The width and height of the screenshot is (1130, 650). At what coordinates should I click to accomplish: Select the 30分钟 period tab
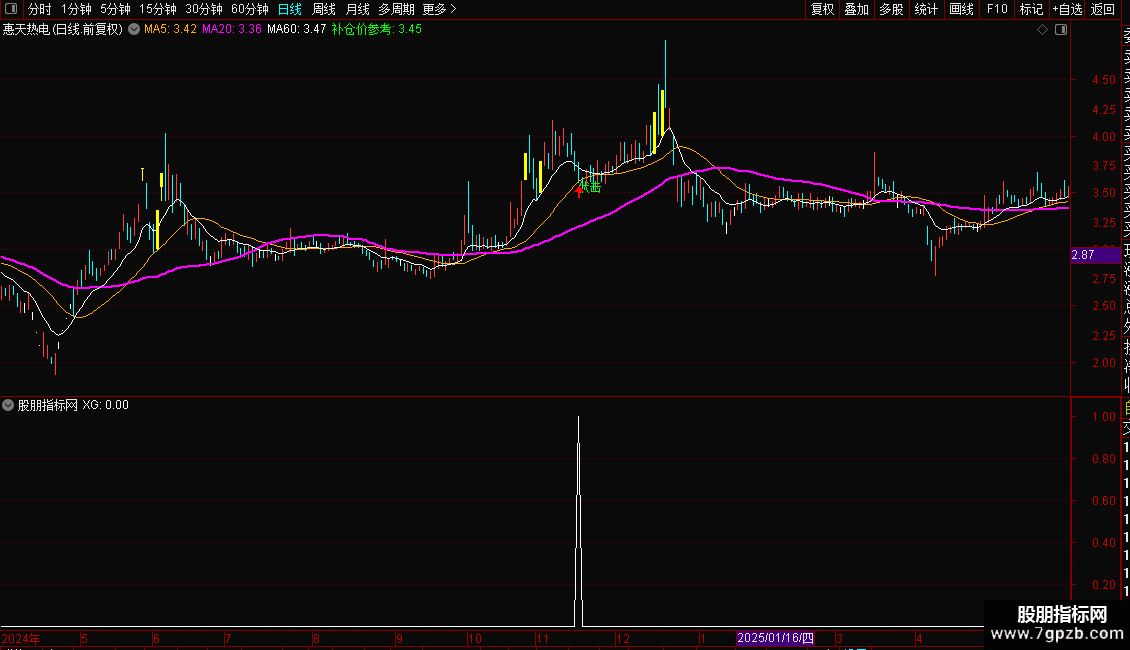pos(204,9)
